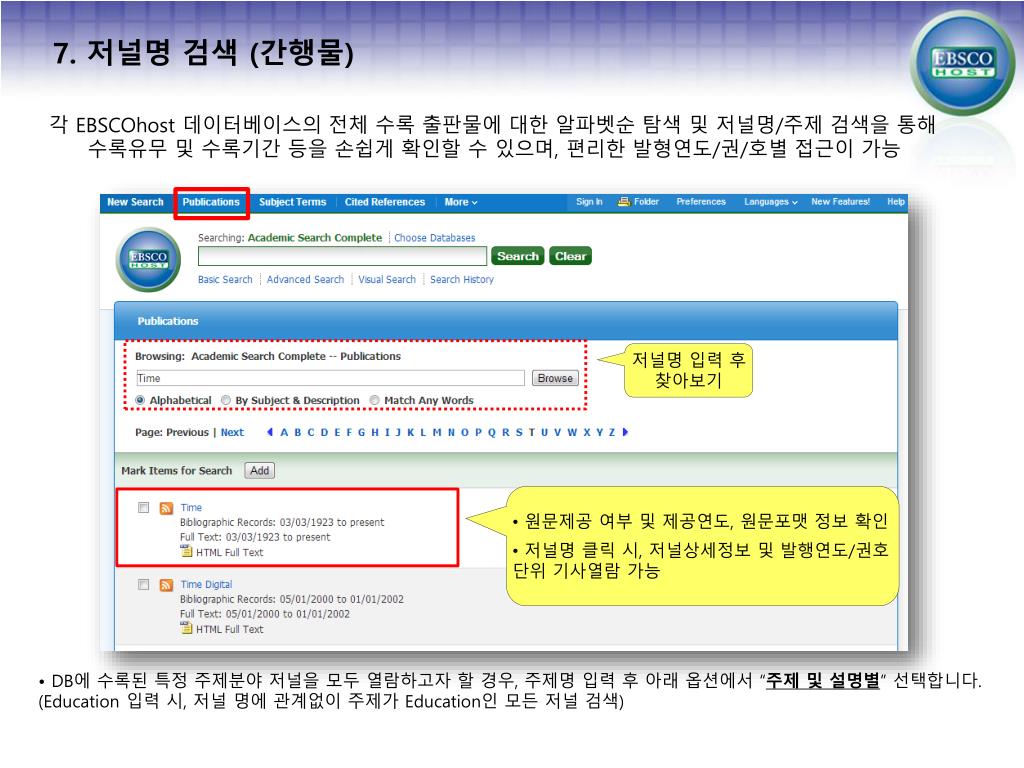Focus the main search input field
Image resolution: width=1024 pixels, height=768 pixels.
point(342,256)
